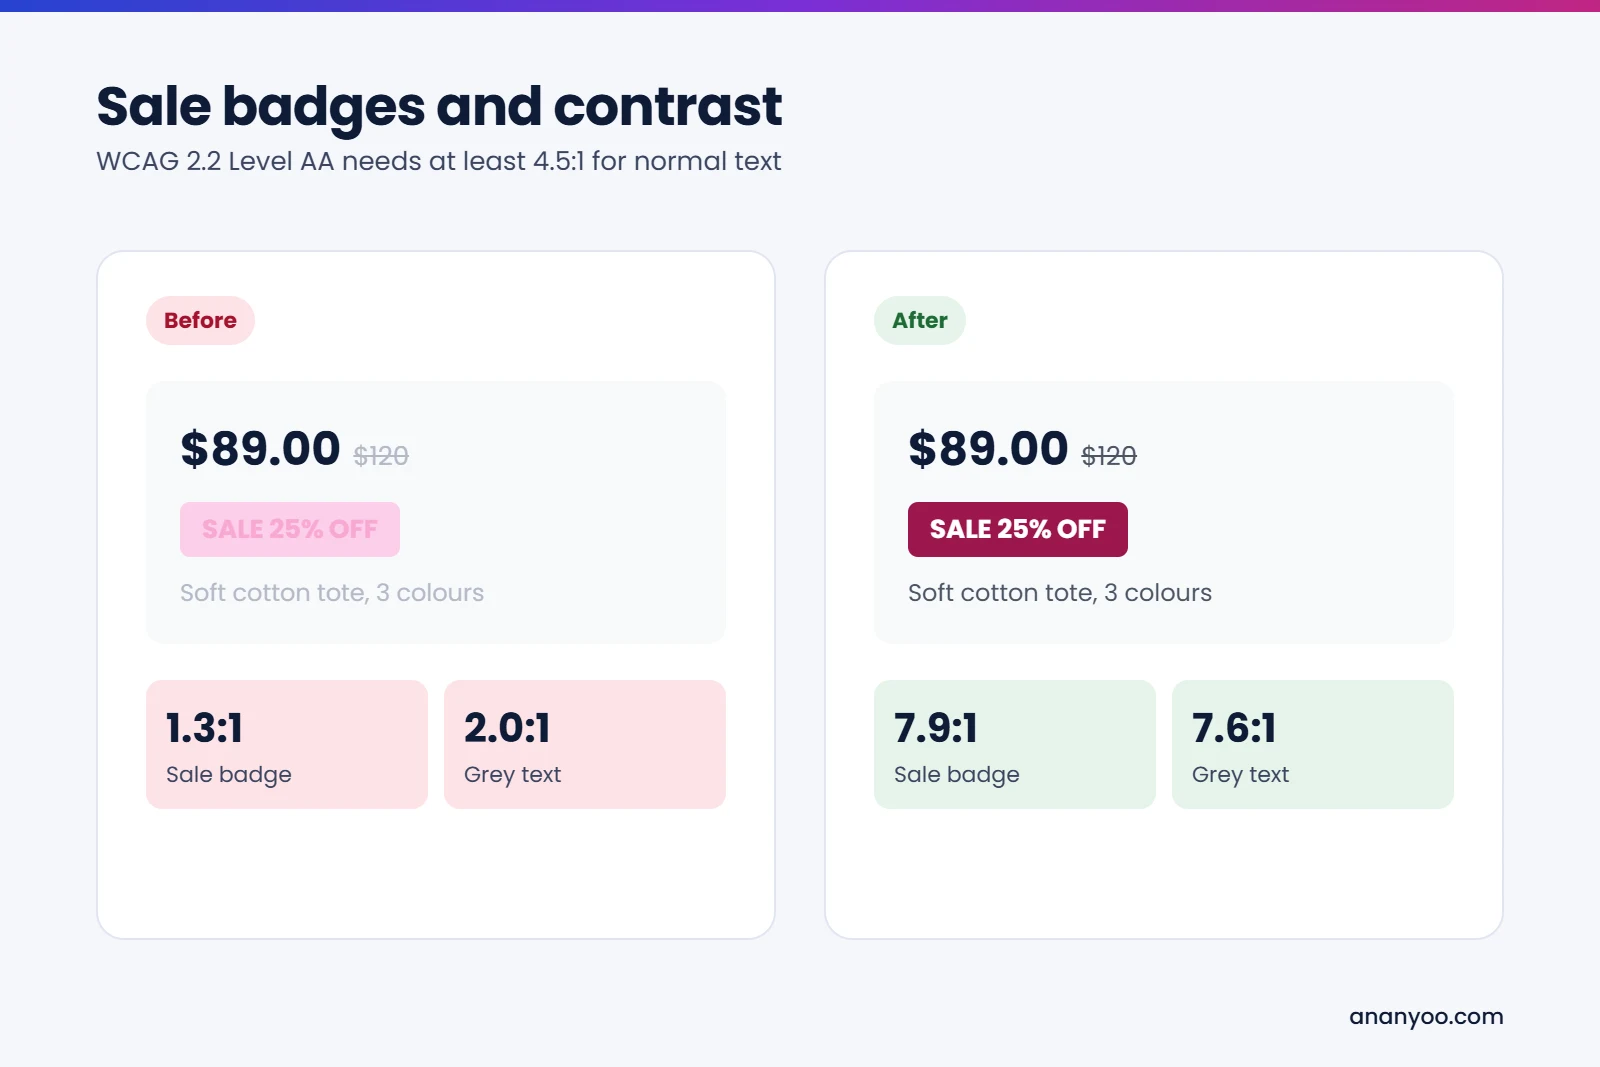The width and height of the screenshot is (1600, 1067).
Task: Select the 2.0:1 Grey text stat tile
Action: tap(585, 744)
